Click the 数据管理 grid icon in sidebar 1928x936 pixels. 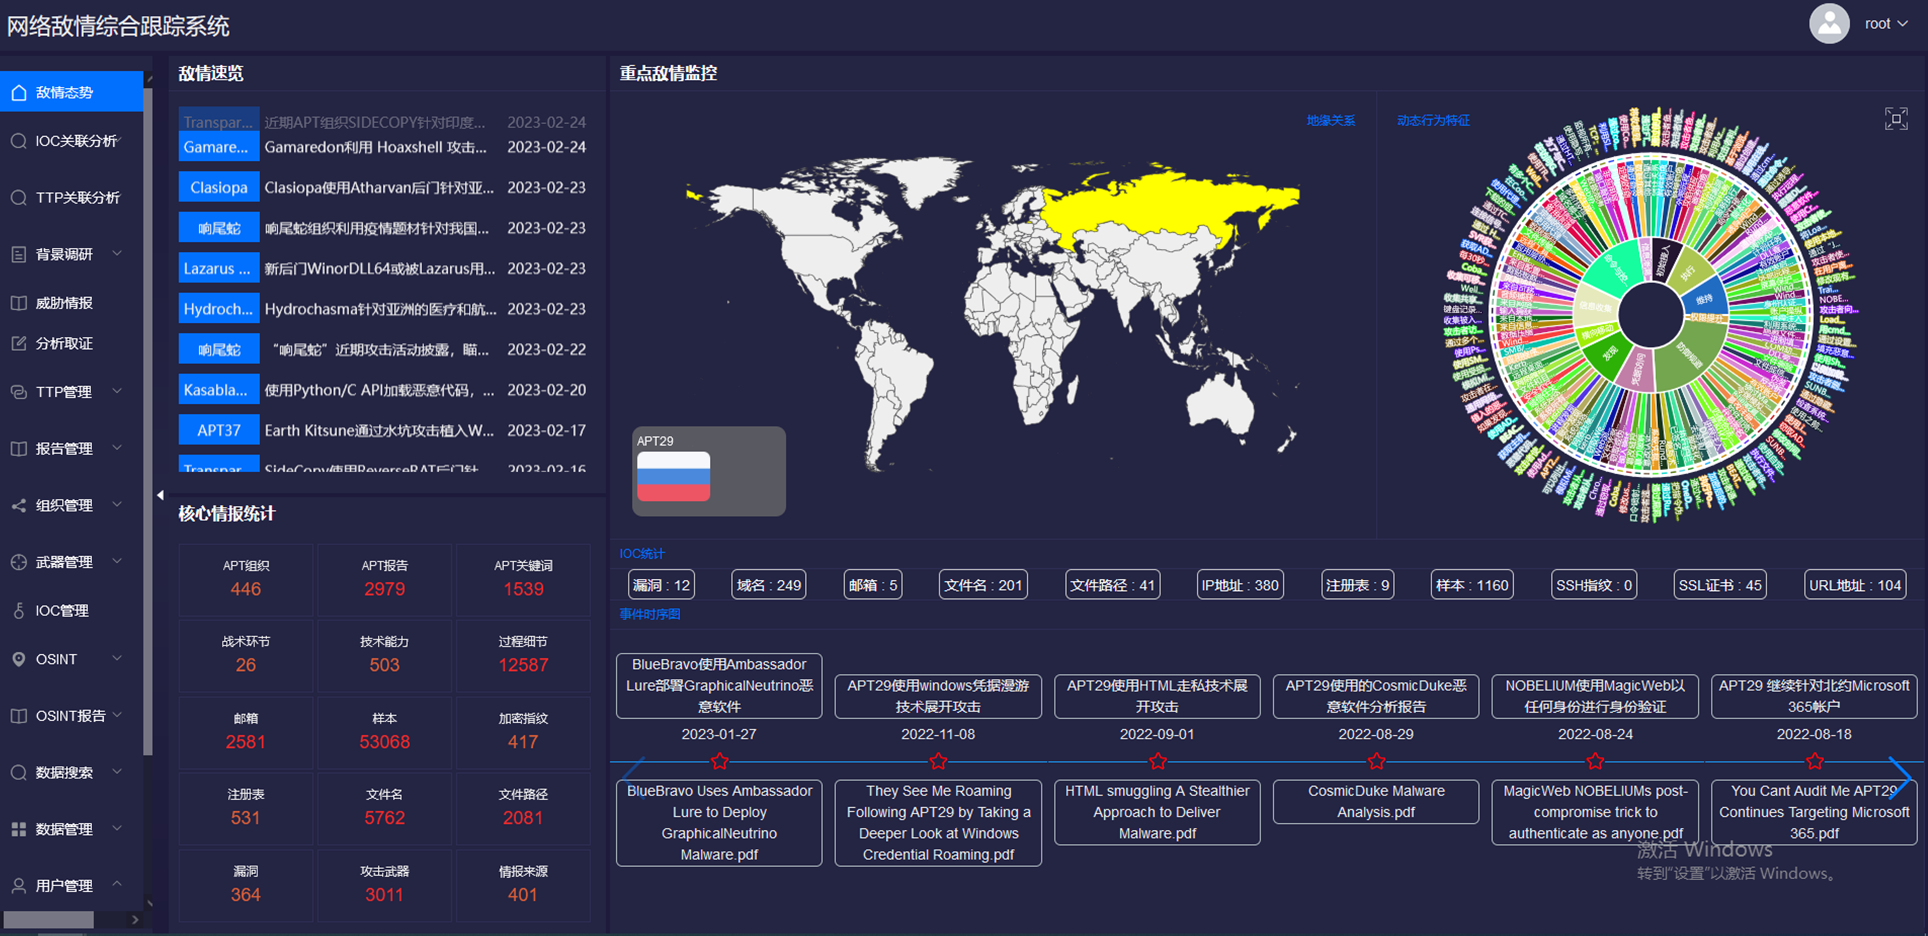pyautogui.click(x=19, y=829)
